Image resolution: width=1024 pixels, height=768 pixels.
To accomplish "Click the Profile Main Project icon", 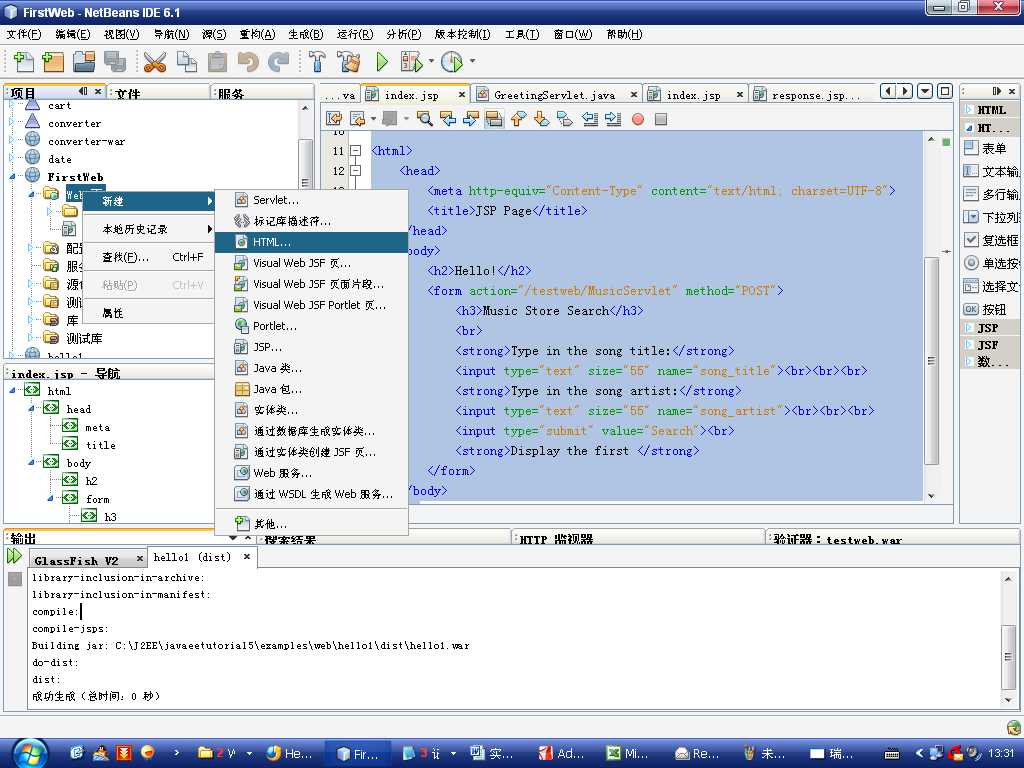I will 452,62.
